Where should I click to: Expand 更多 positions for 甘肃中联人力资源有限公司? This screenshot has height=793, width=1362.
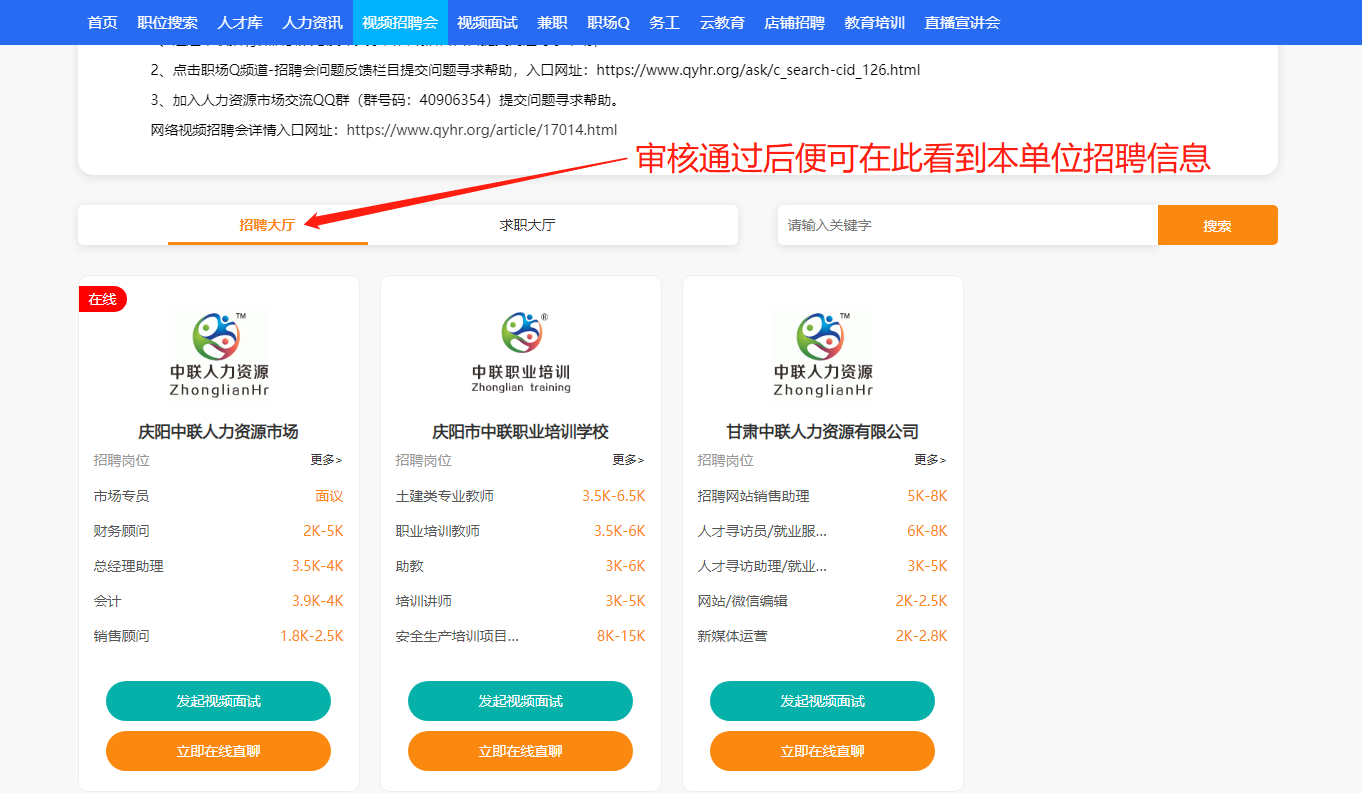930,460
